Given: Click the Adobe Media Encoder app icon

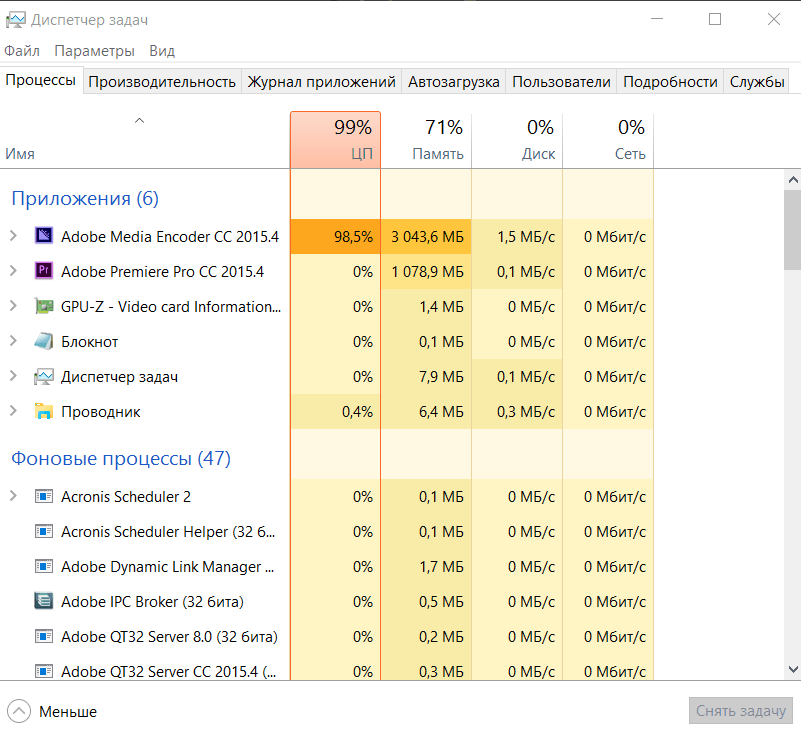Looking at the screenshot, I should point(44,236).
